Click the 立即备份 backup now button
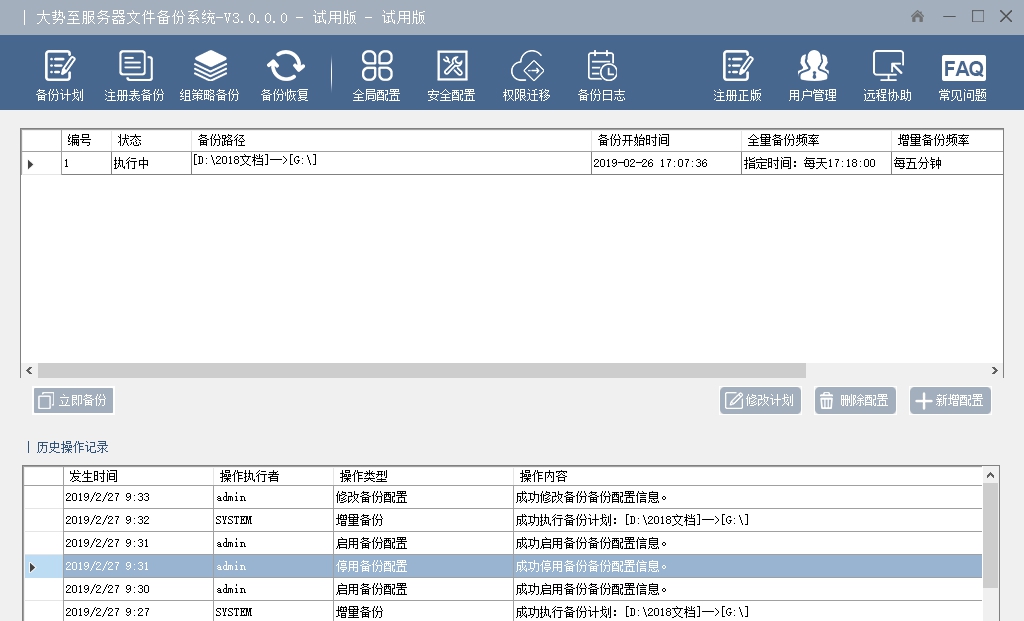The image size is (1024, 621). (x=72, y=400)
